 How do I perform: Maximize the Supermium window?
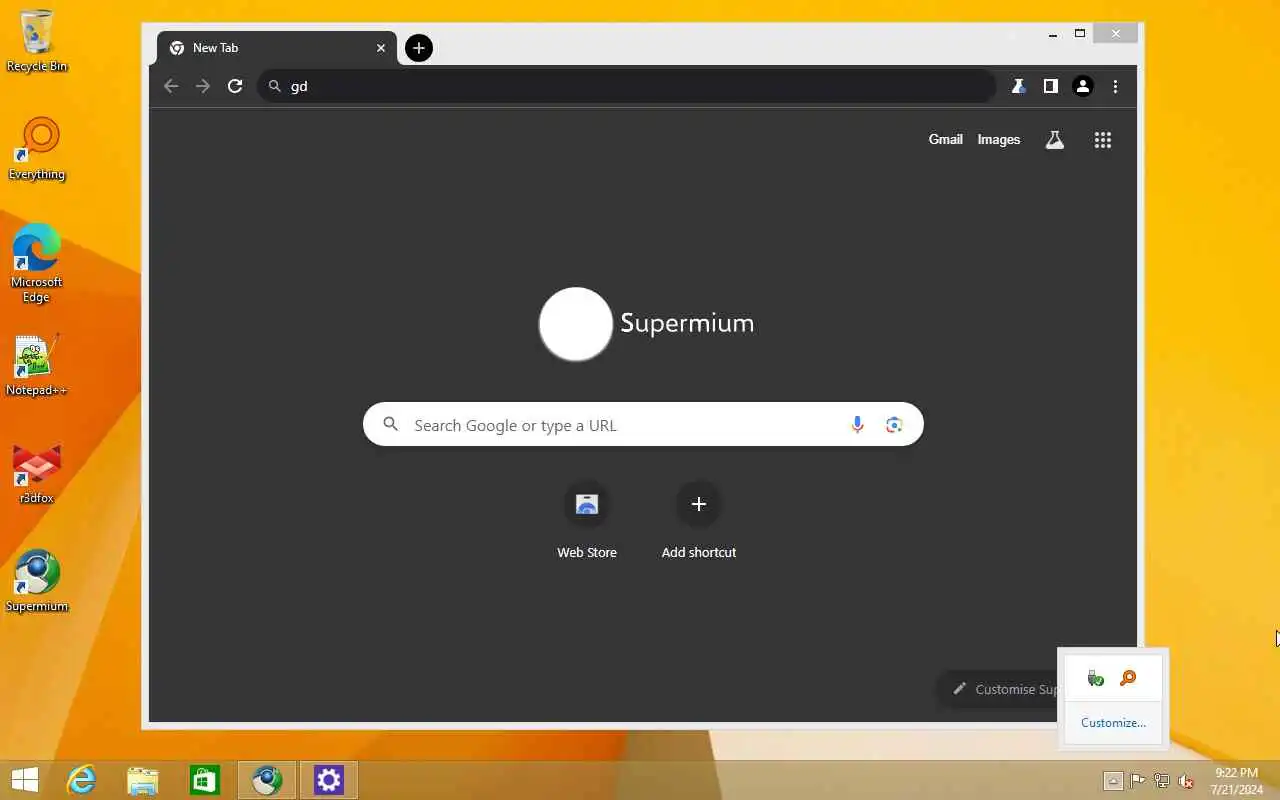pyautogui.click(x=1080, y=34)
